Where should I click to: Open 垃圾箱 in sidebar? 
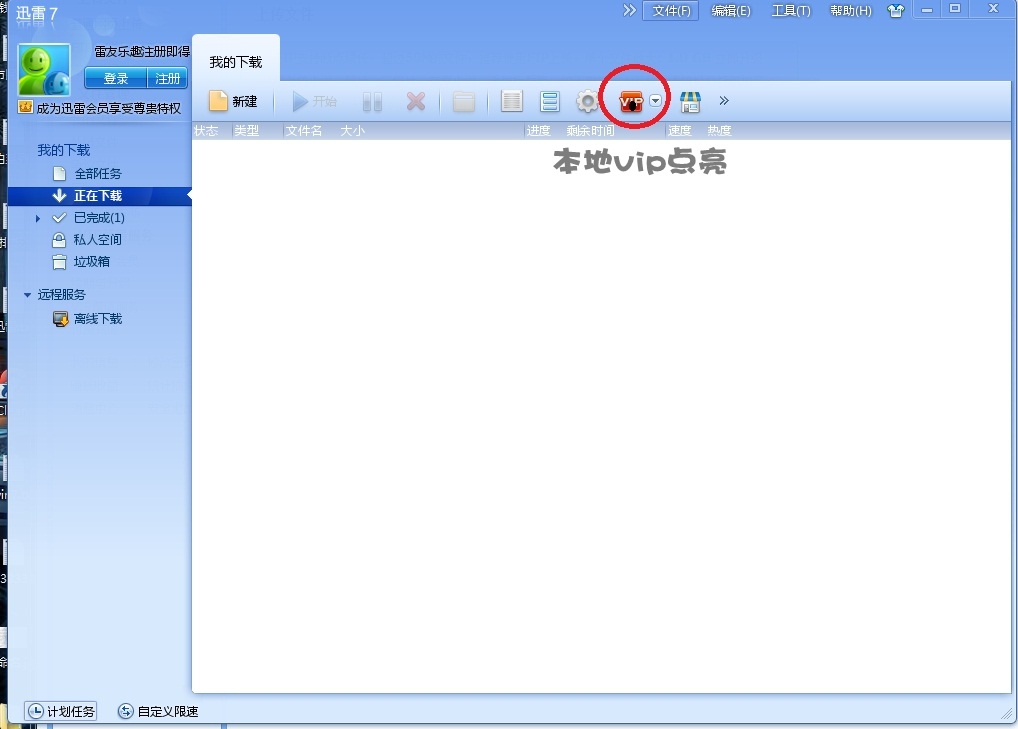92,262
